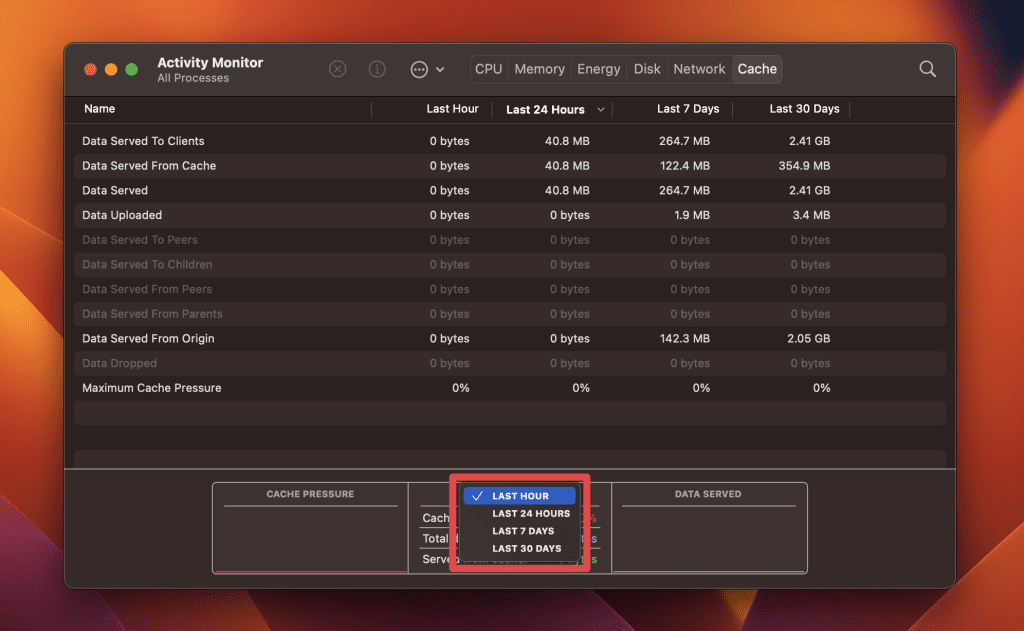Toggle sort chevron on Last 24 Hours
This screenshot has width=1024, height=631.
(600, 109)
